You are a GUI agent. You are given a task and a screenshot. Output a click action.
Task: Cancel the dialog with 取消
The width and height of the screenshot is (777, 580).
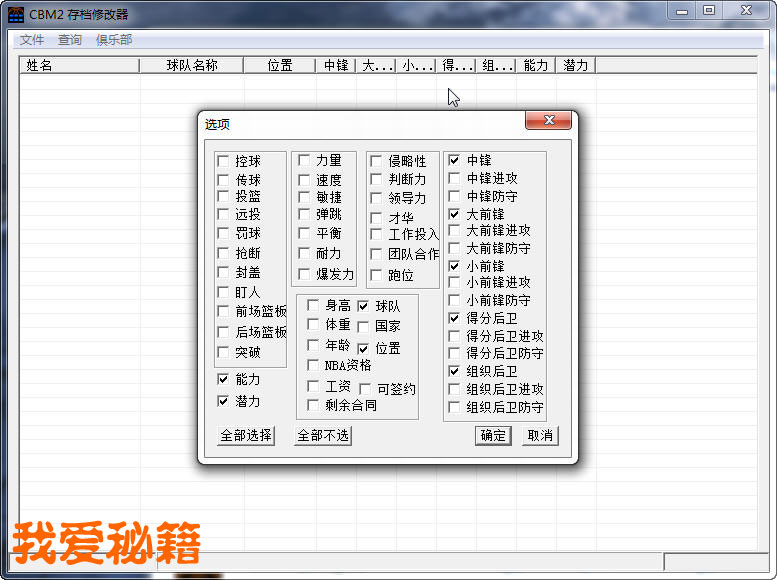540,436
